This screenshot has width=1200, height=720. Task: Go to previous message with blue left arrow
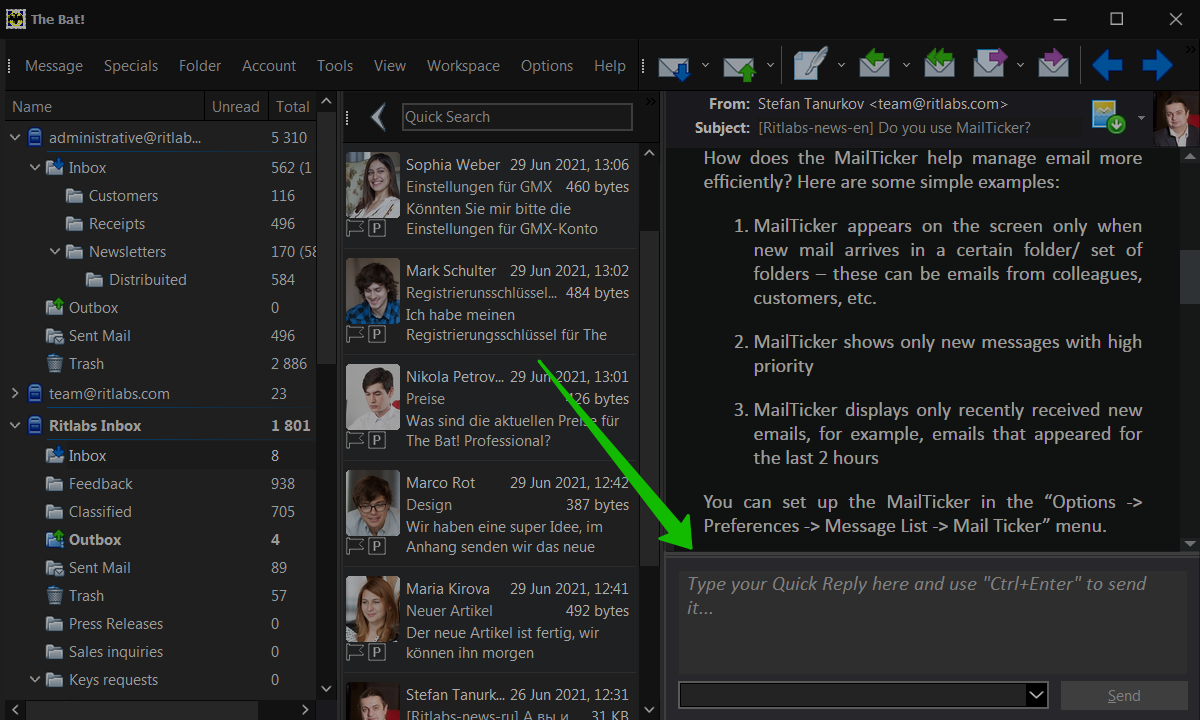[1106, 66]
